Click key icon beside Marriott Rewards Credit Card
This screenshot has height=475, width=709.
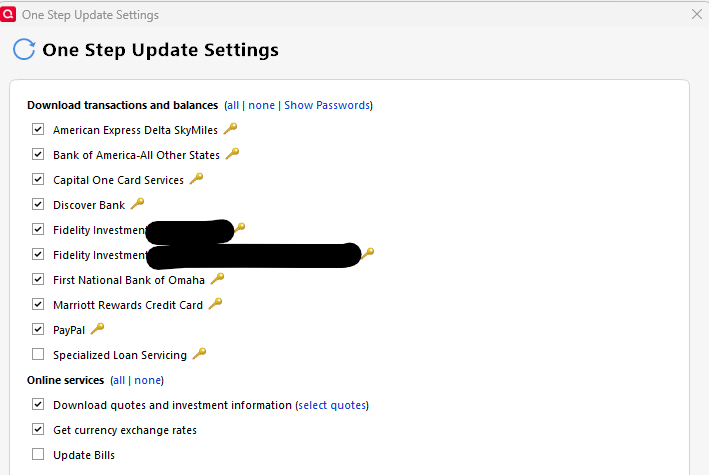(x=215, y=304)
